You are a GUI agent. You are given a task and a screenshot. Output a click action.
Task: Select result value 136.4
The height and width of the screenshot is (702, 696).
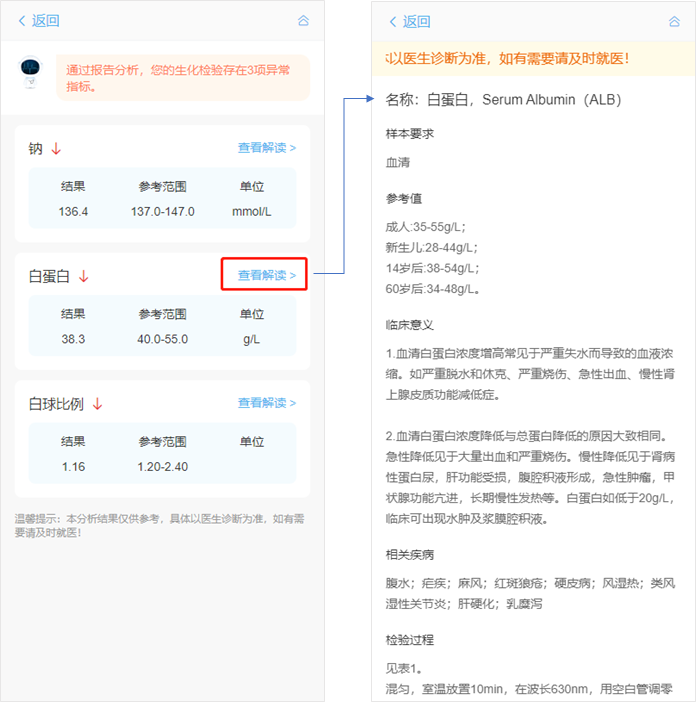tap(73, 212)
